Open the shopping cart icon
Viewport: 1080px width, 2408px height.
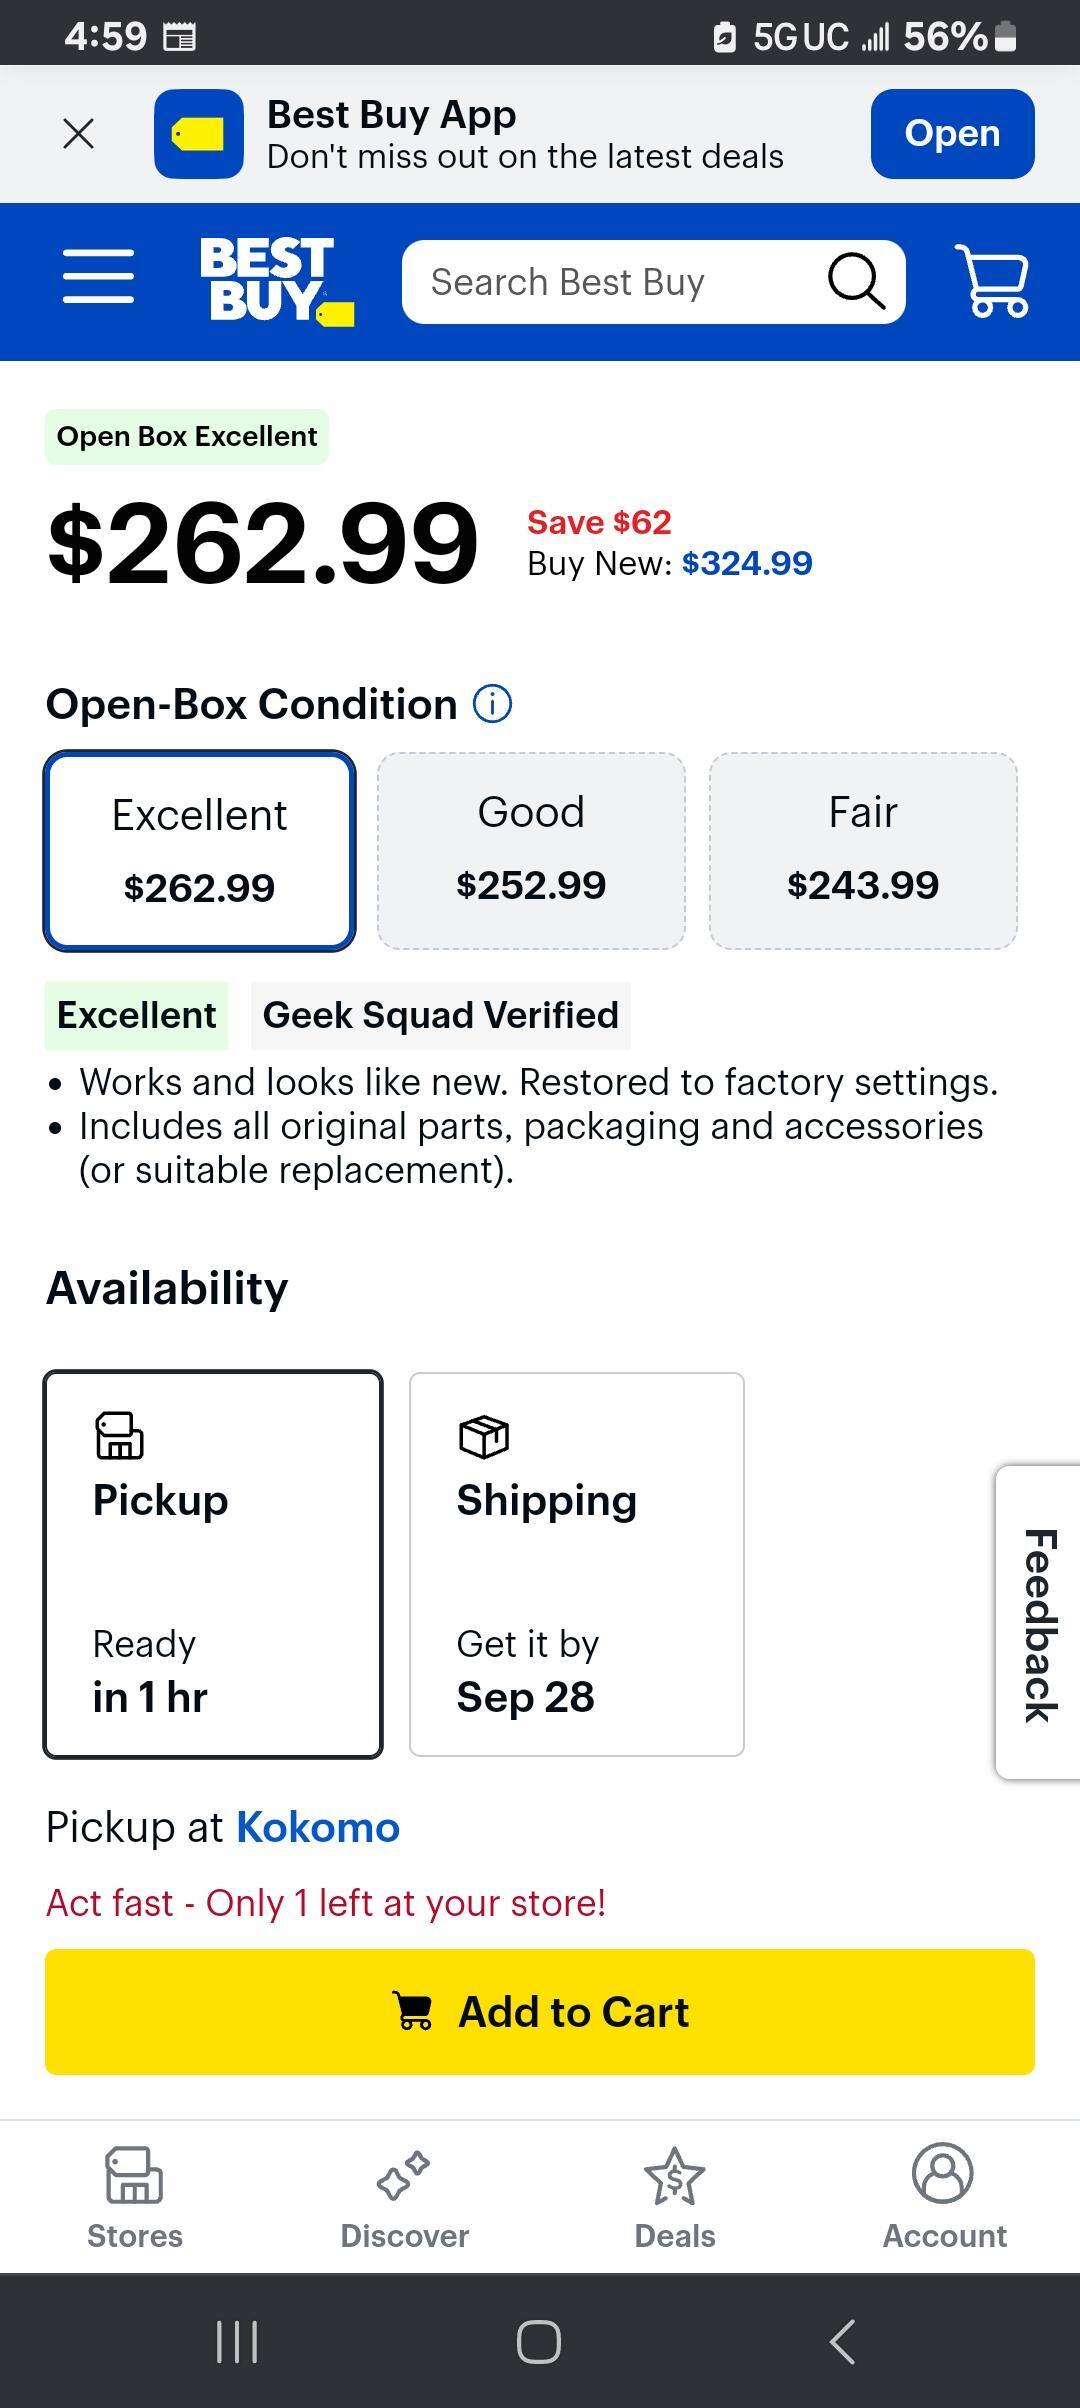(x=991, y=281)
